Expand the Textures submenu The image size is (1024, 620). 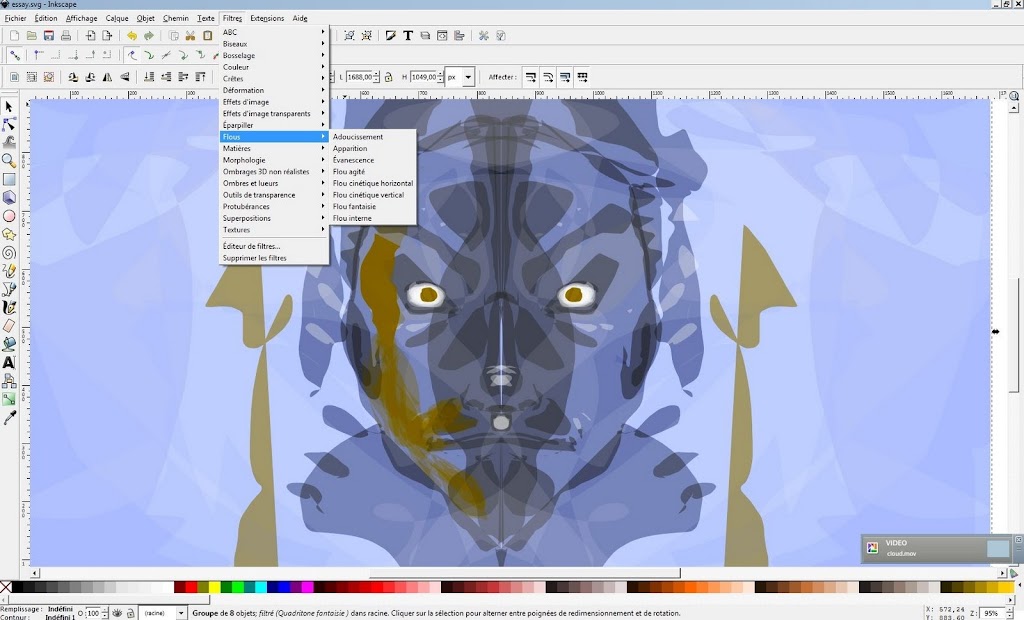coord(274,230)
